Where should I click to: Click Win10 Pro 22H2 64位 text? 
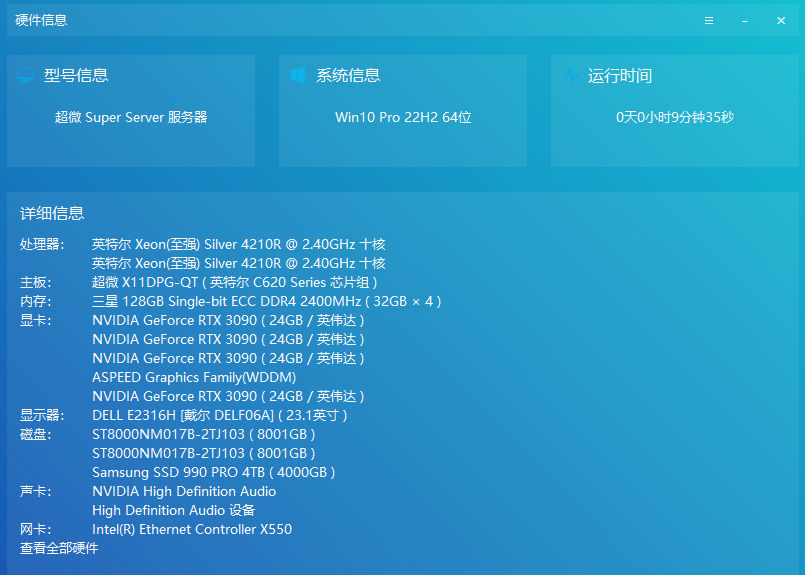pyautogui.click(x=403, y=117)
